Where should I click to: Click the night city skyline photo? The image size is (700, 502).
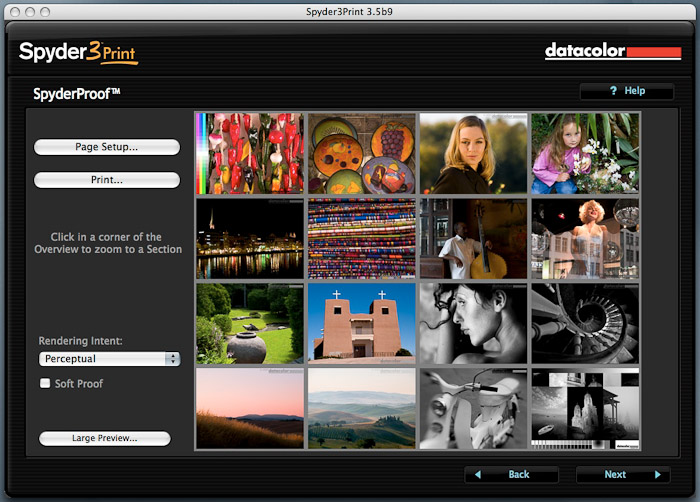click(250, 238)
